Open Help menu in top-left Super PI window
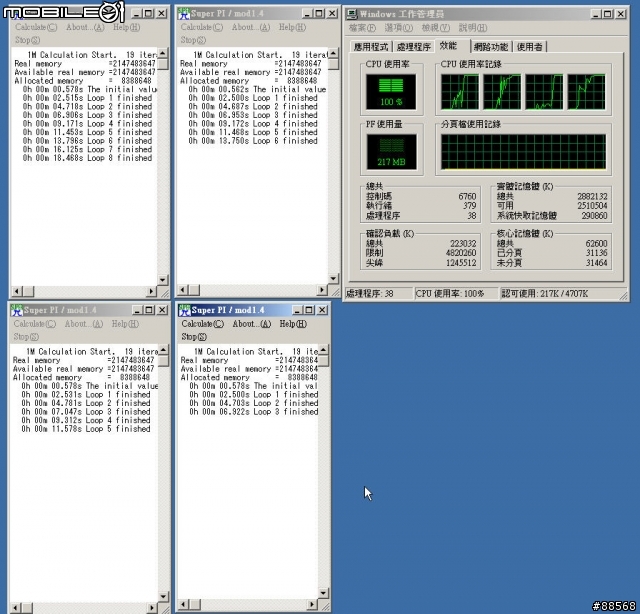The height and width of the screenshot is (614, 640). (x=126, y=27)
